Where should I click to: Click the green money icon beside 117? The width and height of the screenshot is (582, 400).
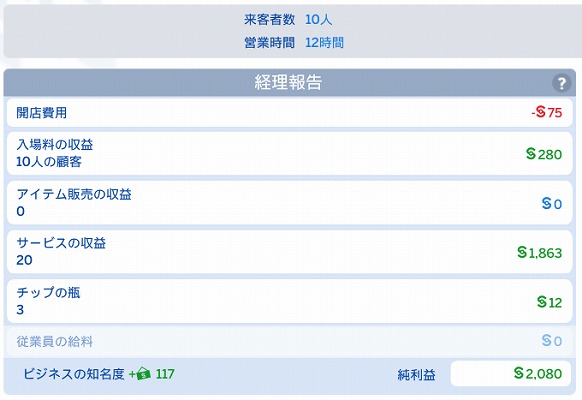pos(143,374)
